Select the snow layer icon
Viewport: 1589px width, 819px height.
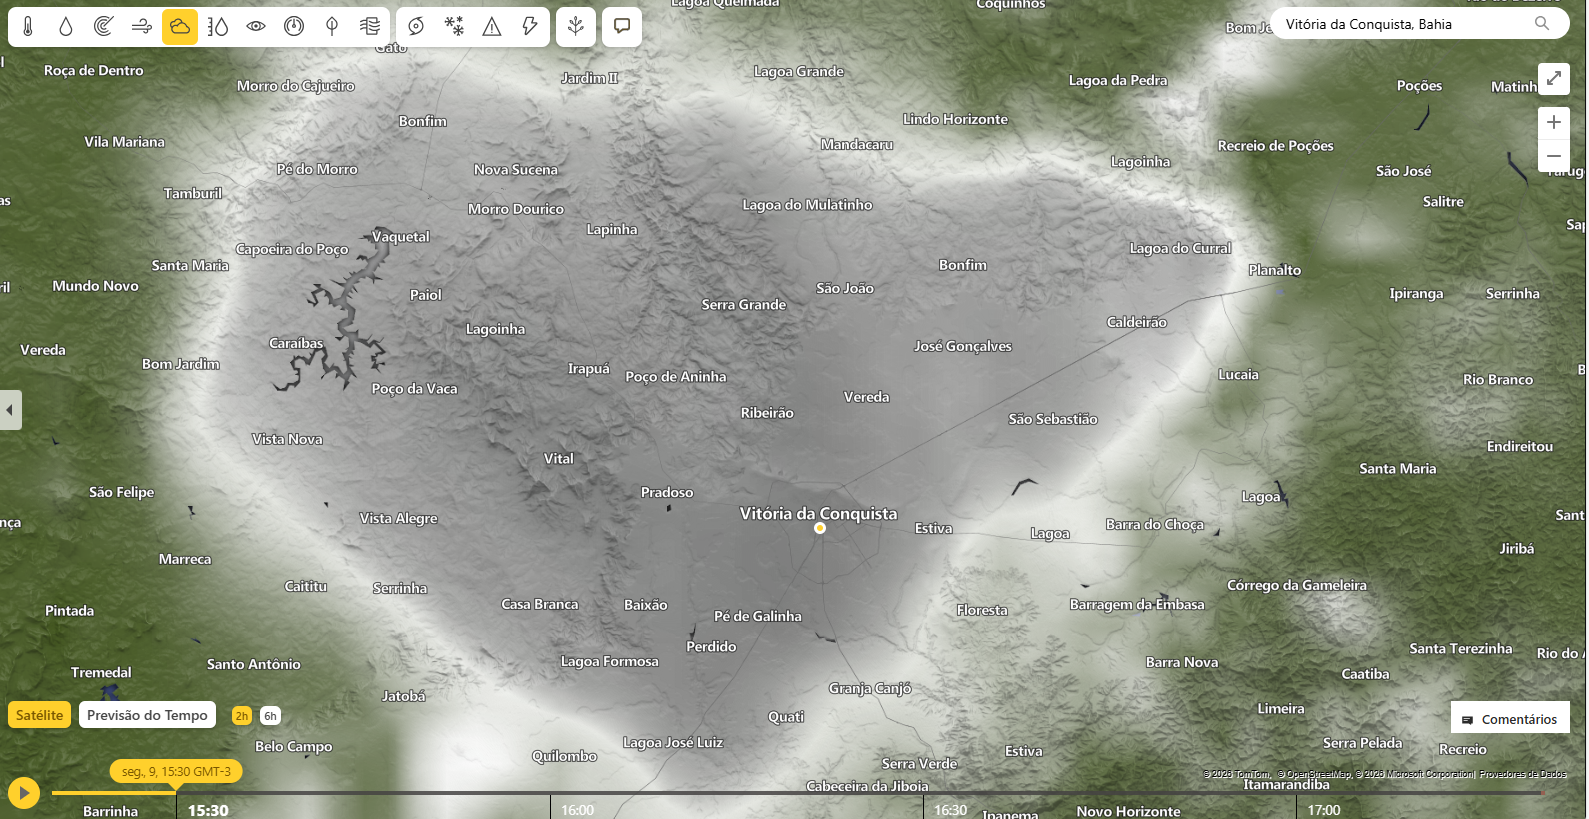(454, 27)
